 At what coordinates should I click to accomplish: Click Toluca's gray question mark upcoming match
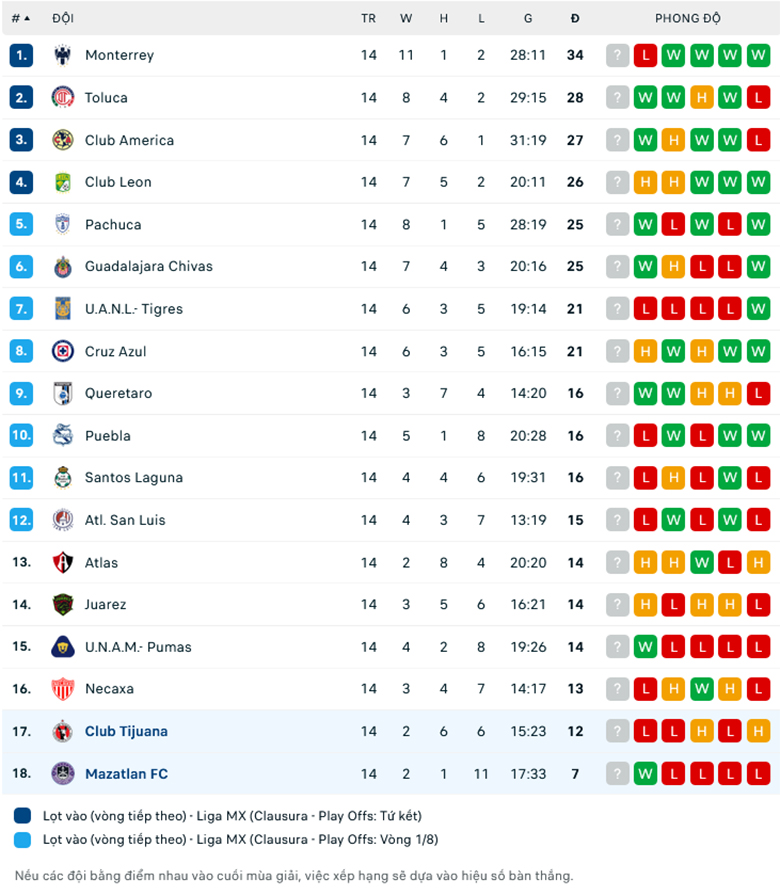pos(618,98)
